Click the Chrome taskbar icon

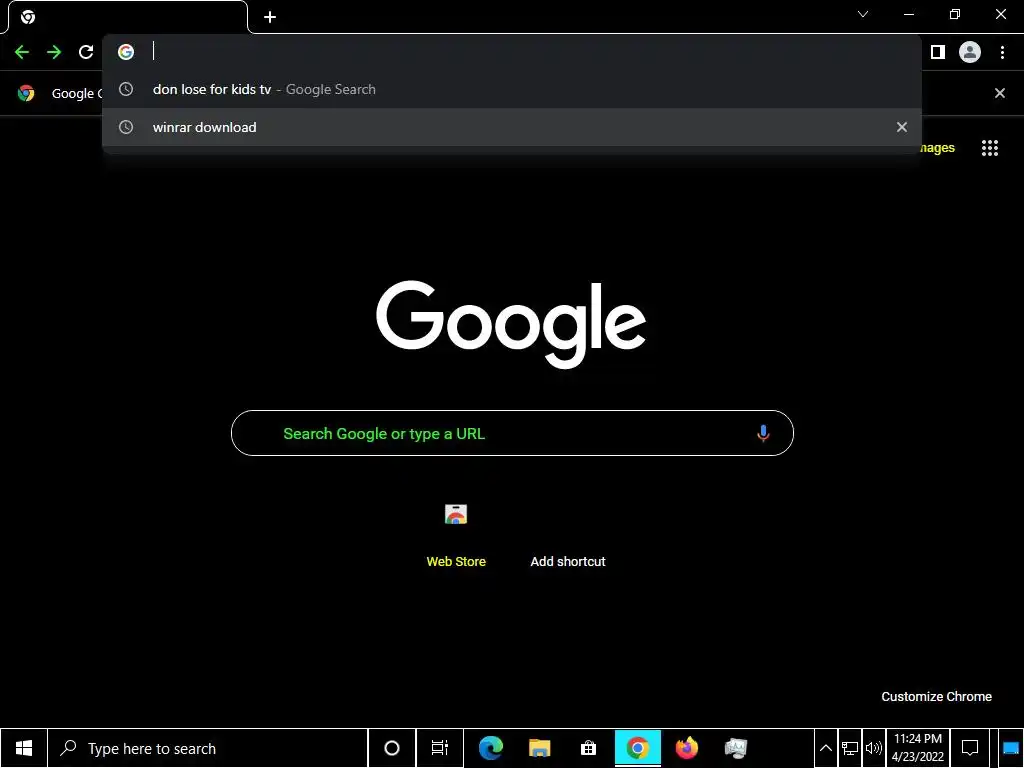point(637,748)
